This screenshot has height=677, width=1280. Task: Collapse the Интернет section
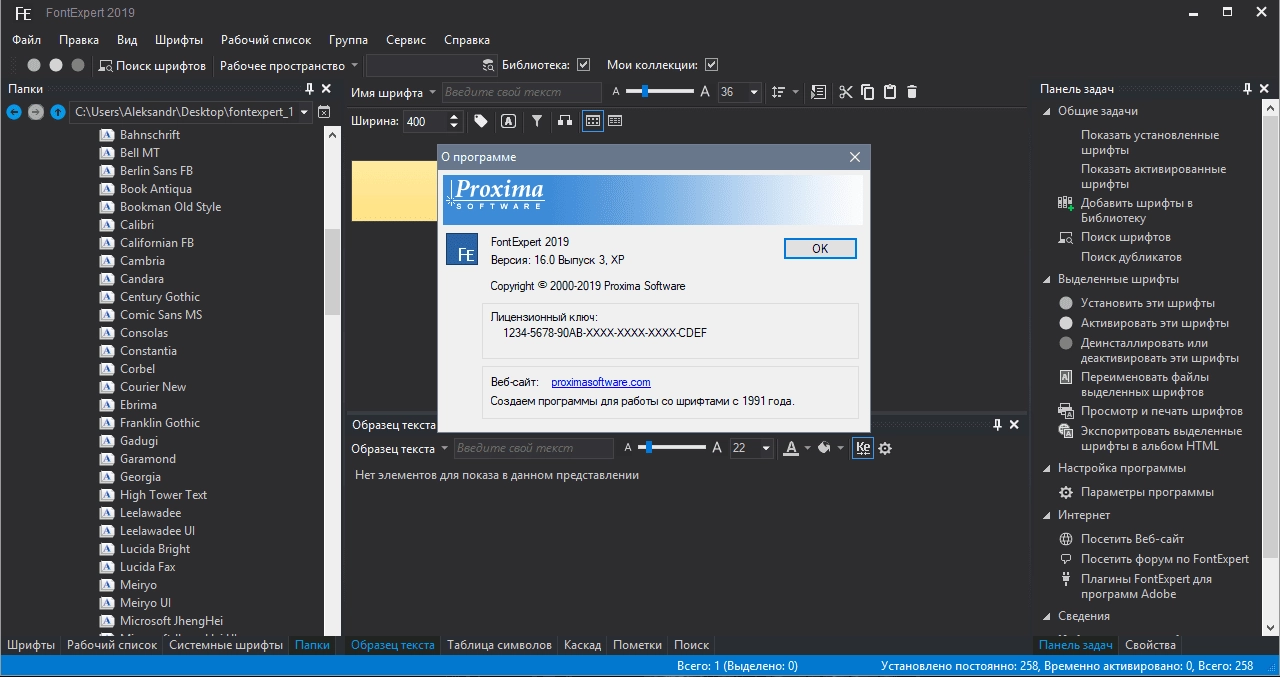[x=1047, y=515]
